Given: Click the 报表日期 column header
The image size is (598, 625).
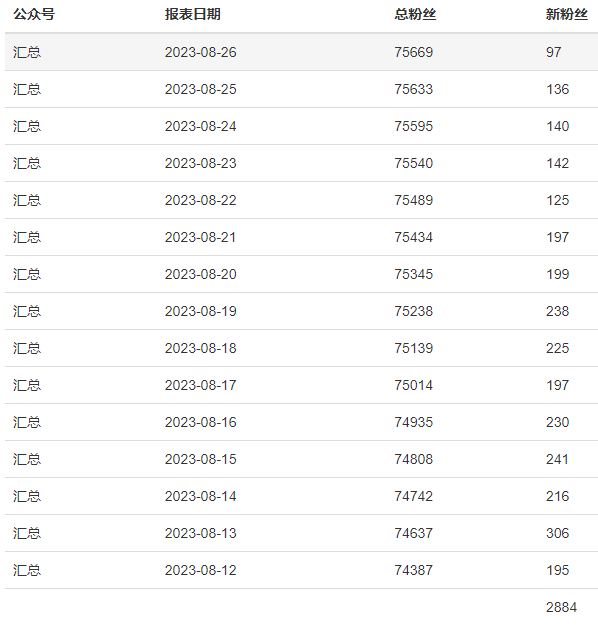Looking at the screenshot, I should pyautogui.click(x=193, y=14).
